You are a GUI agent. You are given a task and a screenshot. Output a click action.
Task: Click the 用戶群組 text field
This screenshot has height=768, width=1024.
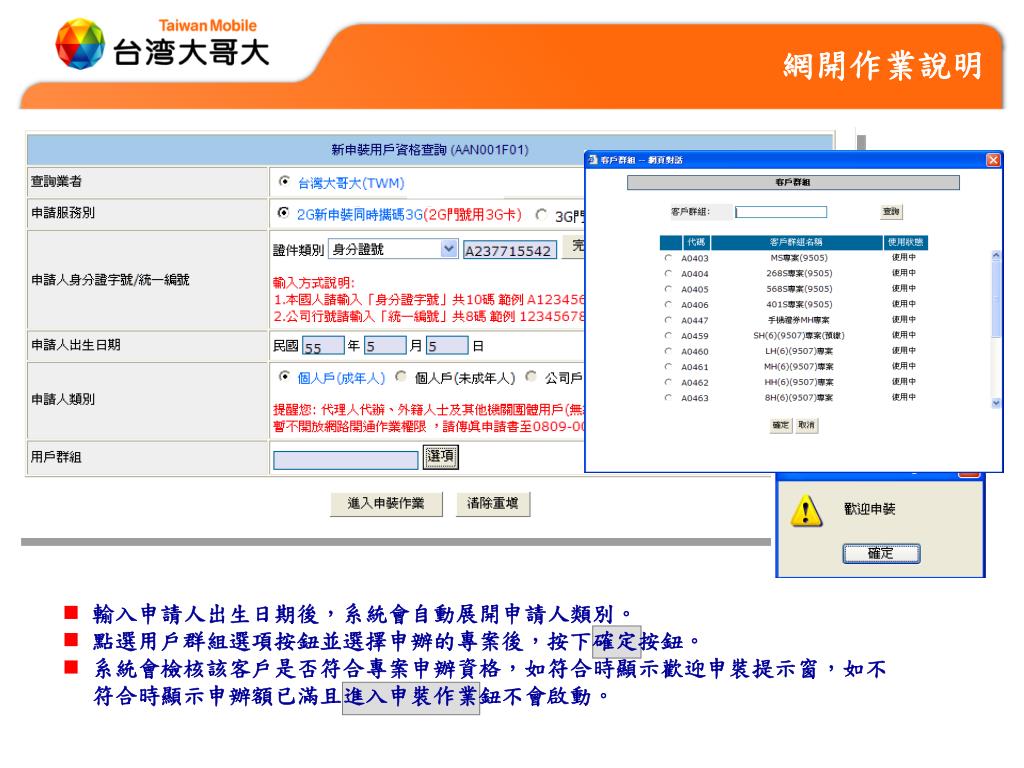pyautogui.click(x=345, y=460)
